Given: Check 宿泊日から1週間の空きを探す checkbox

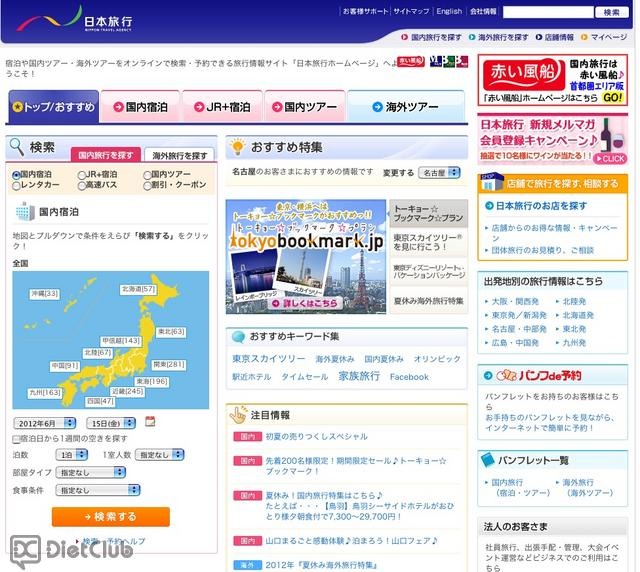Looking at the screenshot, I should (16, 439).
